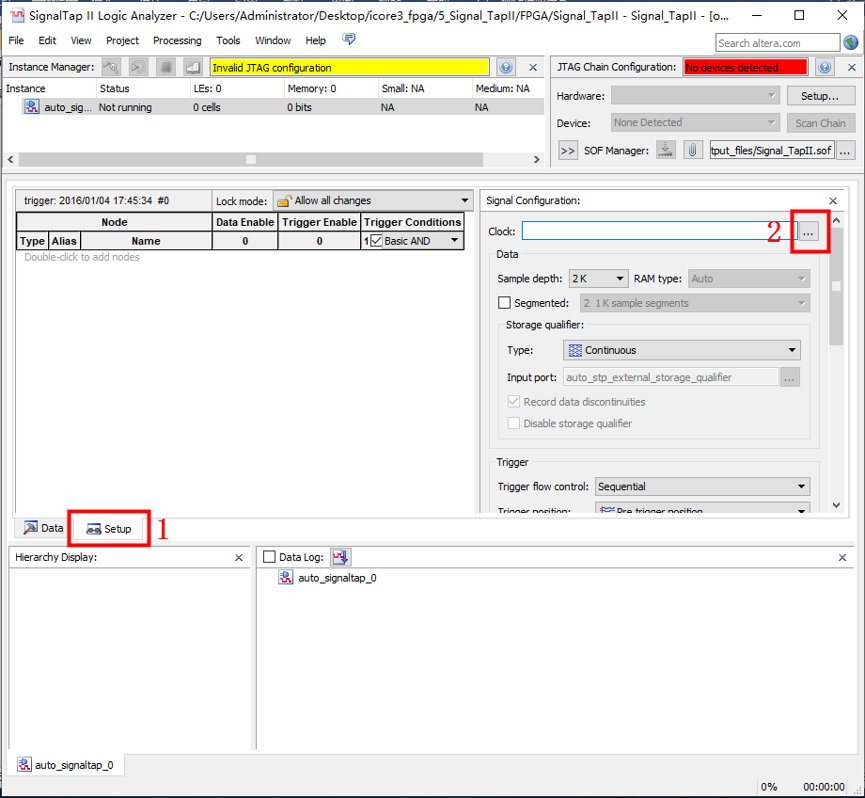Open the Sample depth dropdown
The width and height of the screenshot is (865, 798).
coord(599,279)
